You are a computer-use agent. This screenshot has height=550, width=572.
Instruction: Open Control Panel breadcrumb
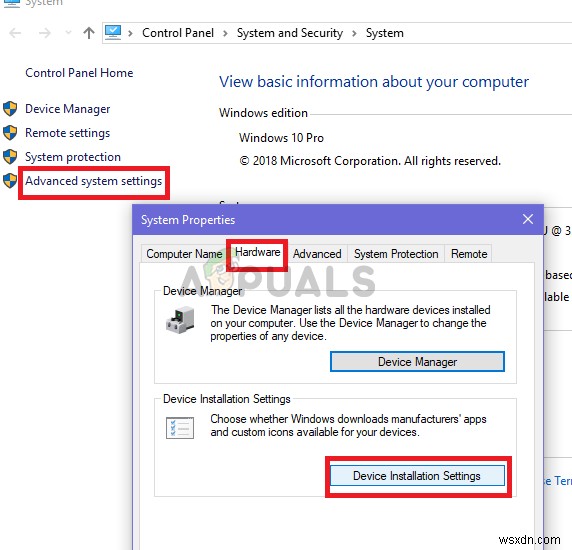click(x=178, y=33)
